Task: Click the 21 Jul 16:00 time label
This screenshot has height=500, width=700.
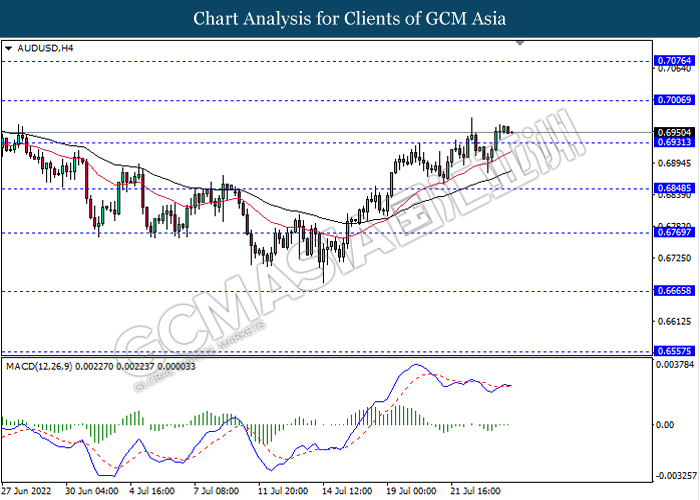Action: 475,491
